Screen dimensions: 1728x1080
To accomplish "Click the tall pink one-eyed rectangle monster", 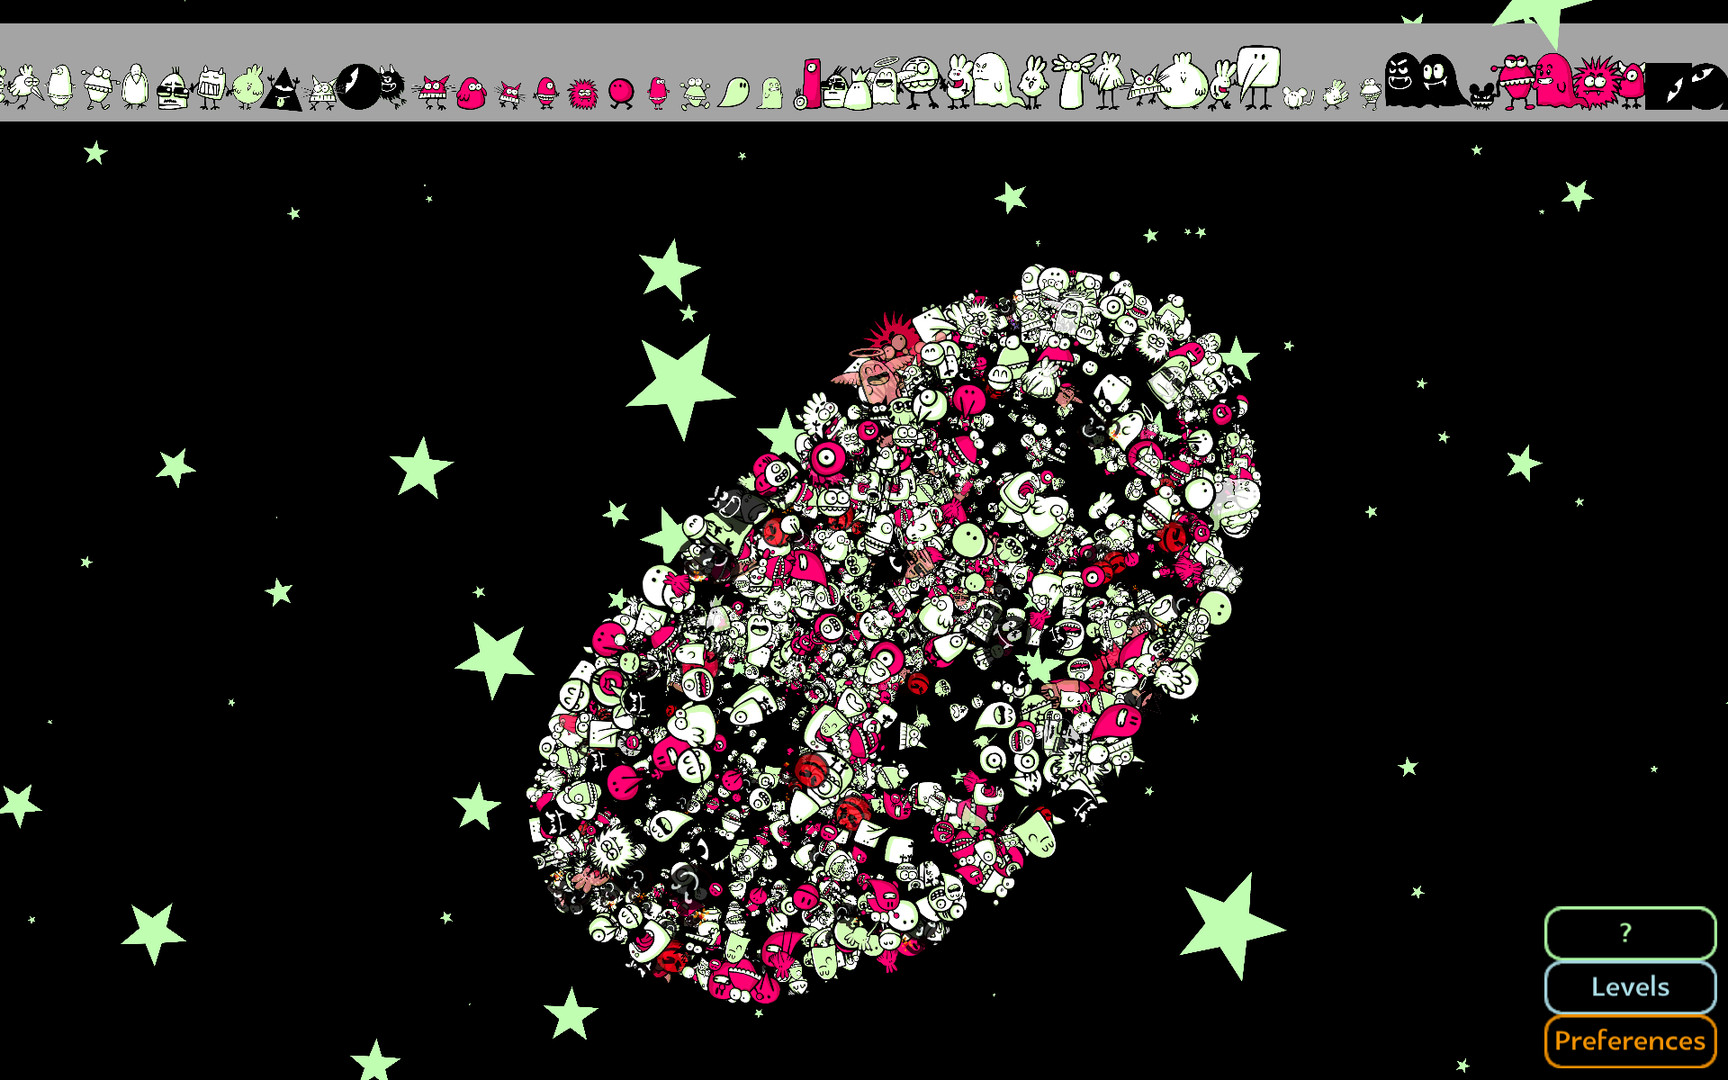I will pyautogui.click(x=811, y=83).
